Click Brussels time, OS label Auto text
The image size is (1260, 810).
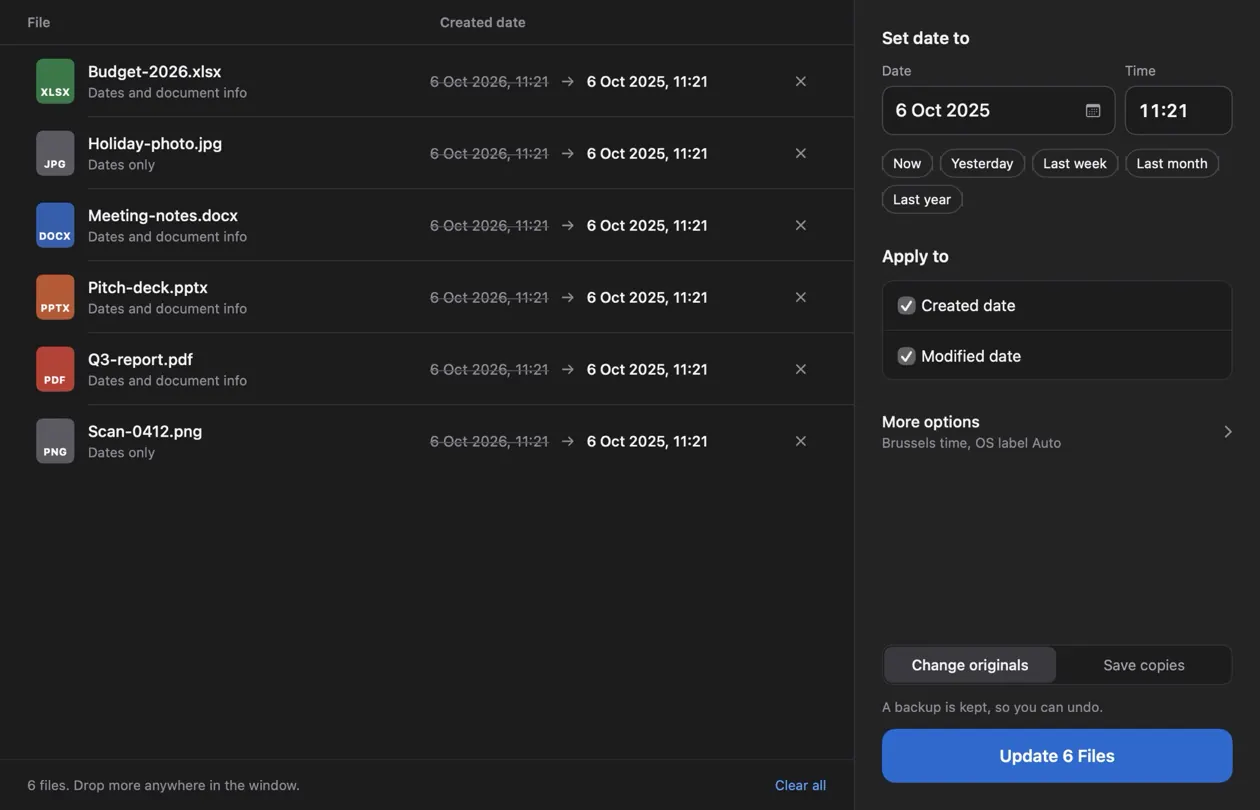(x=971, y=443)
